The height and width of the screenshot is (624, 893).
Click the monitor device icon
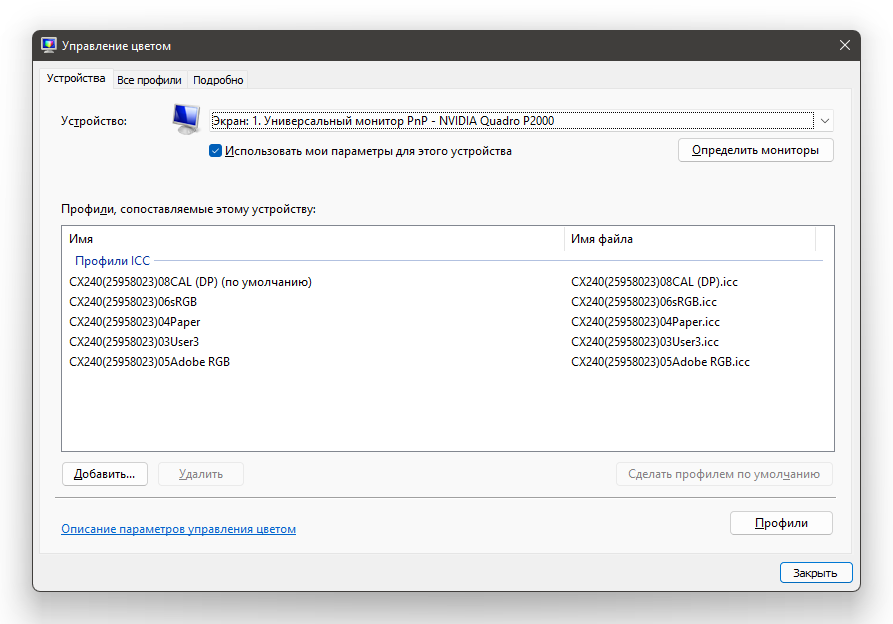pos(185,119)
